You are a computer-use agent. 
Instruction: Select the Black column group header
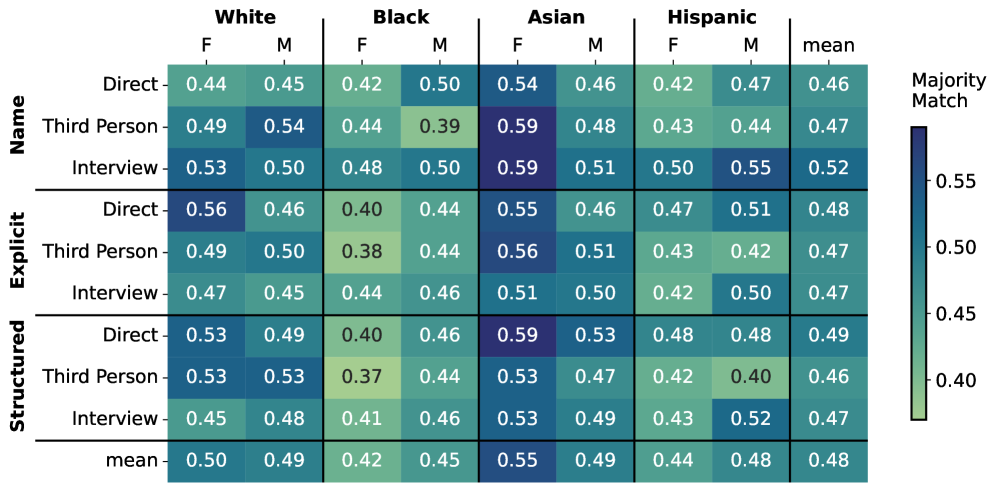[401, 17]
